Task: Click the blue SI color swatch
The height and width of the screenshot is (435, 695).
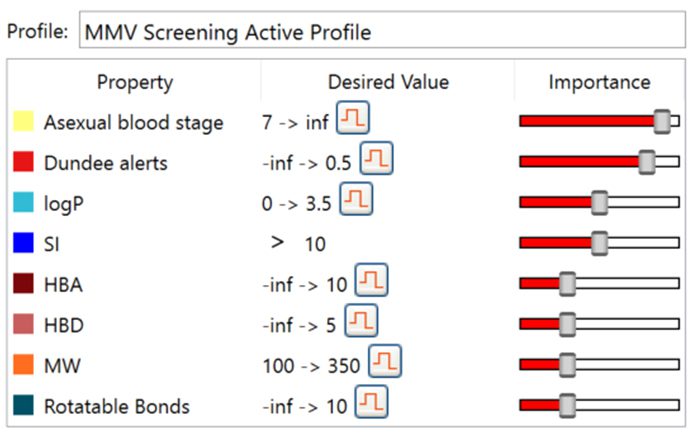Action: tap(23, 243)
